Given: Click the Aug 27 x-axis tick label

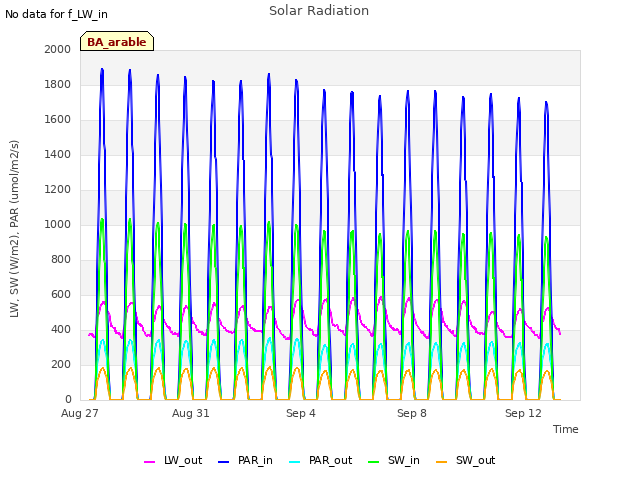Looking at the screenshot, I should pos(80,413).
